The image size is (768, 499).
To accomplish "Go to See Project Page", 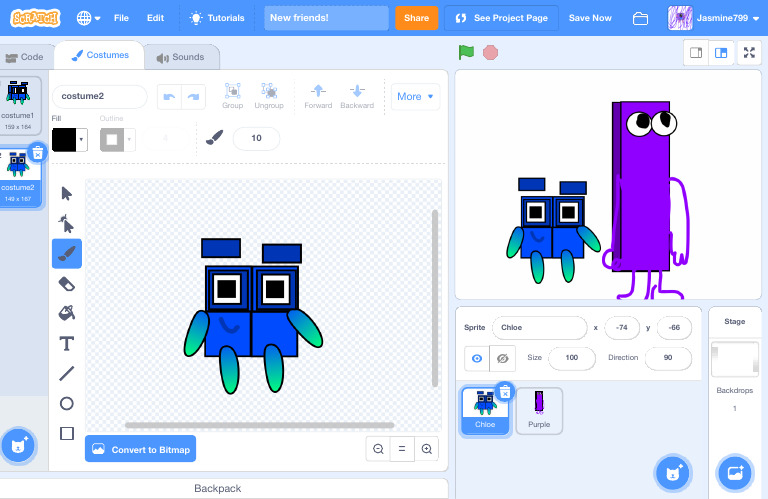I will [x=501, y=18].
